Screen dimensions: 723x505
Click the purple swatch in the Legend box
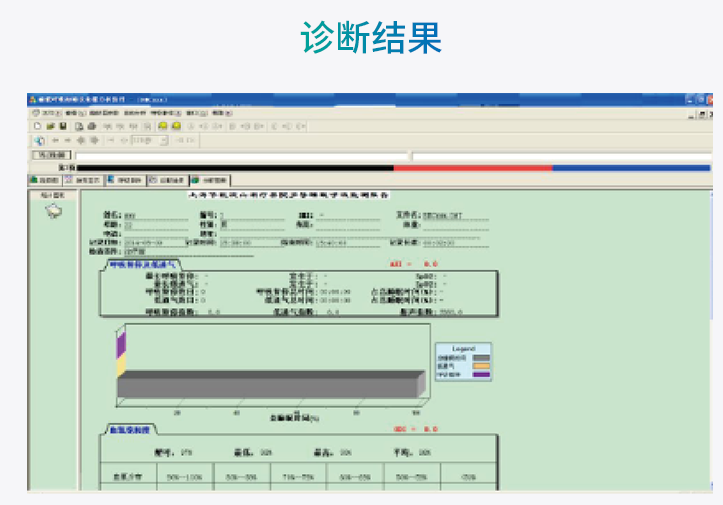tap(481, 374)
